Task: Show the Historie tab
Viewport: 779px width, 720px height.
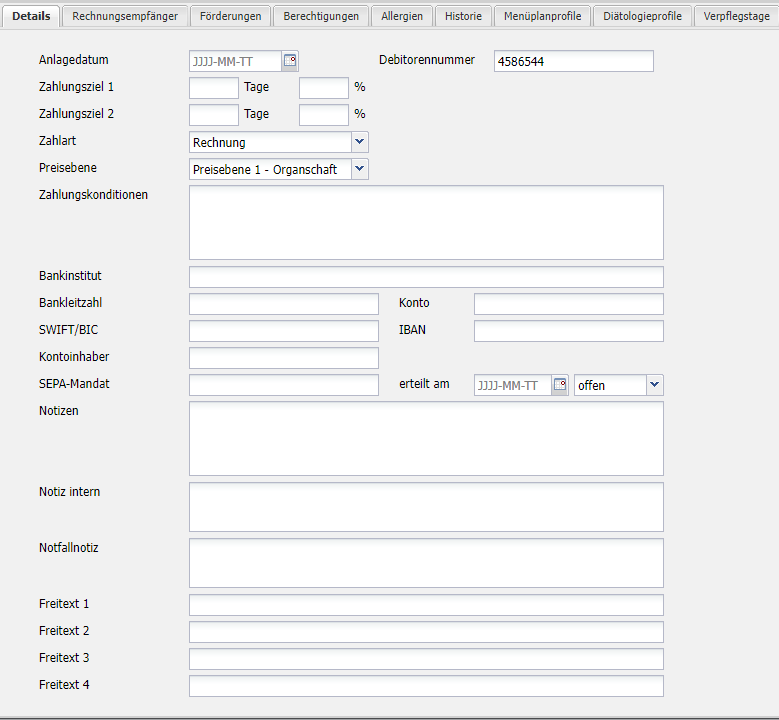Action: [463, 16]
